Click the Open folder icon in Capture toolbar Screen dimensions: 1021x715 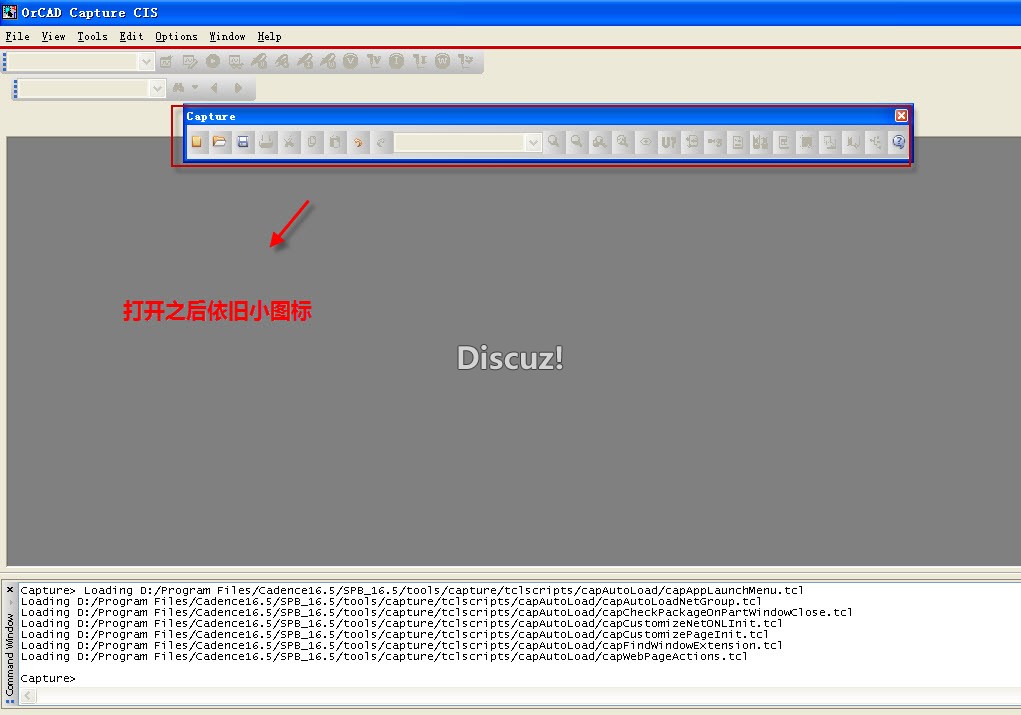point(219,142)
